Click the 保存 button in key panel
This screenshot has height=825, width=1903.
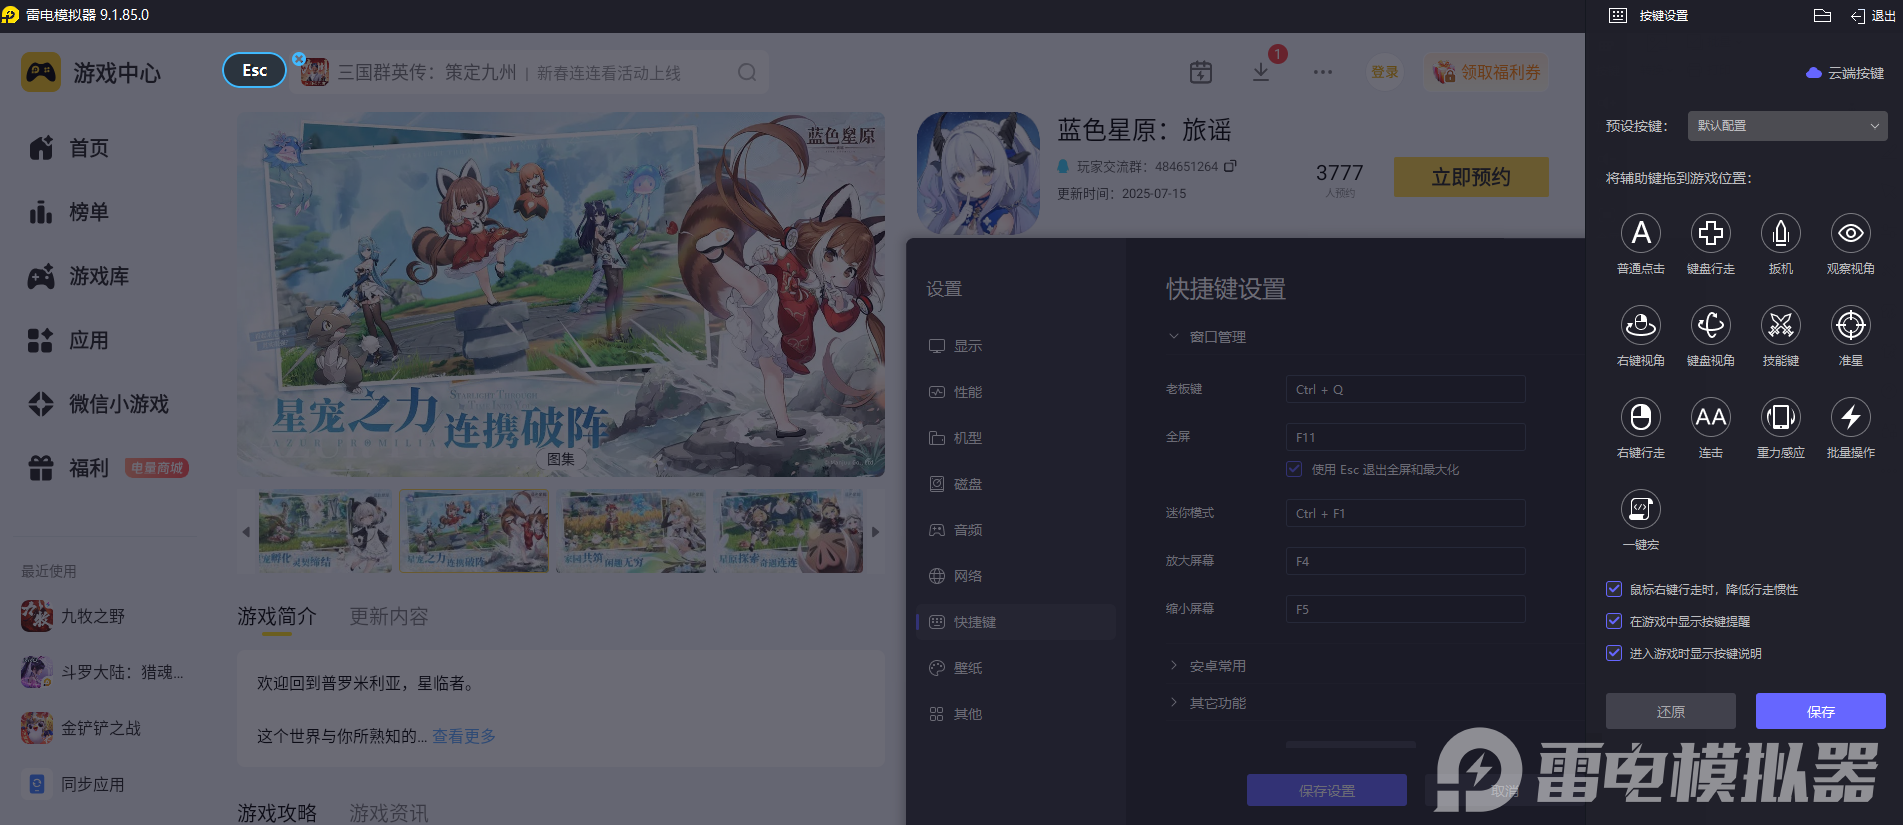pos(1821,711)
